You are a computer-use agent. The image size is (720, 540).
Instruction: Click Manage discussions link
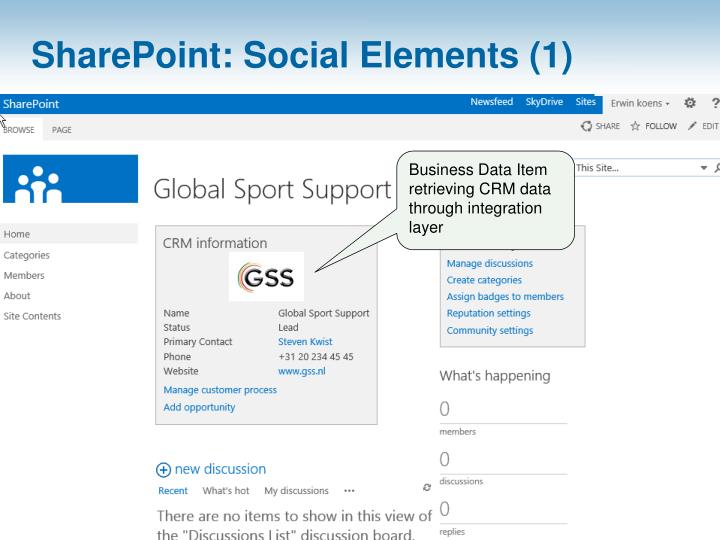pyautogui.click(x=489, y=264)
